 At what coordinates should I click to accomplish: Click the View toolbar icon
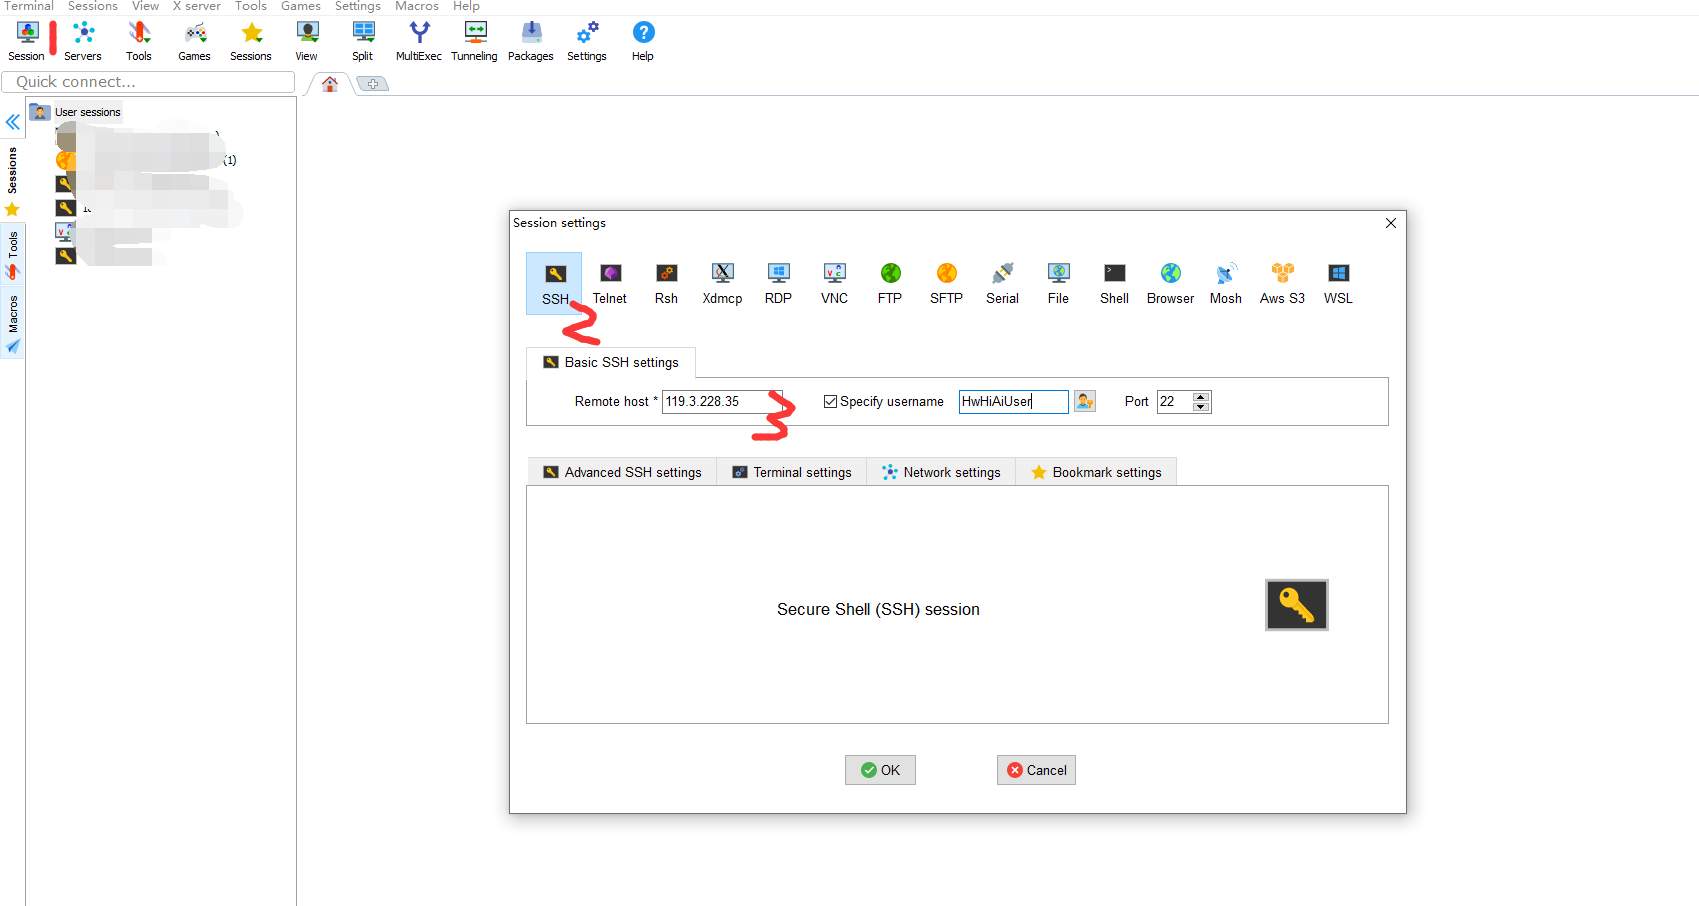(307, 41)
